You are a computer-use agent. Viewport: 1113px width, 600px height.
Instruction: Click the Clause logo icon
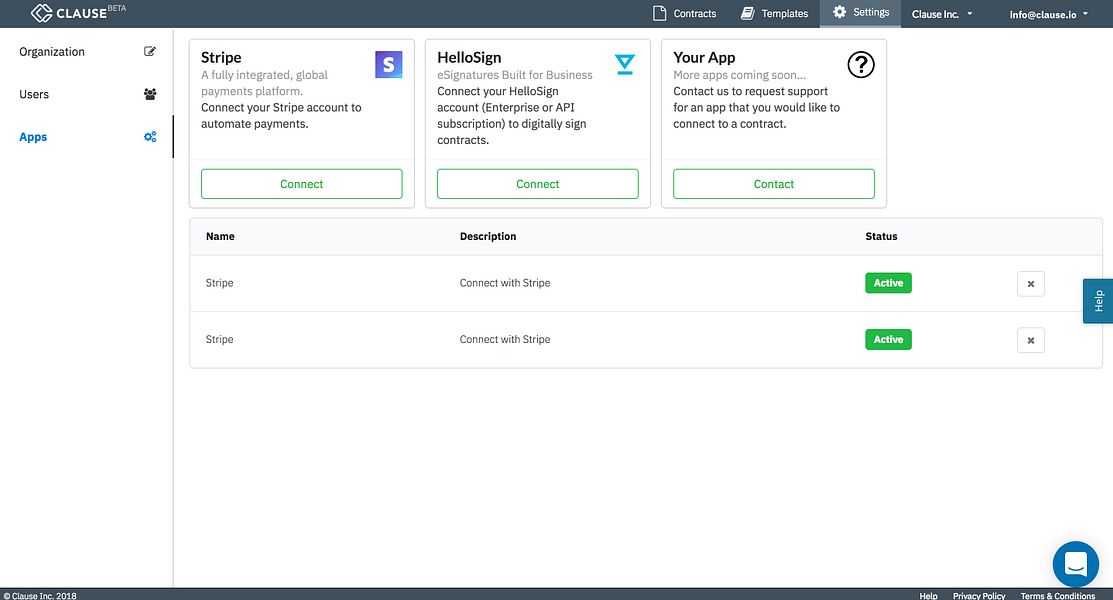[x=41, y=13]
